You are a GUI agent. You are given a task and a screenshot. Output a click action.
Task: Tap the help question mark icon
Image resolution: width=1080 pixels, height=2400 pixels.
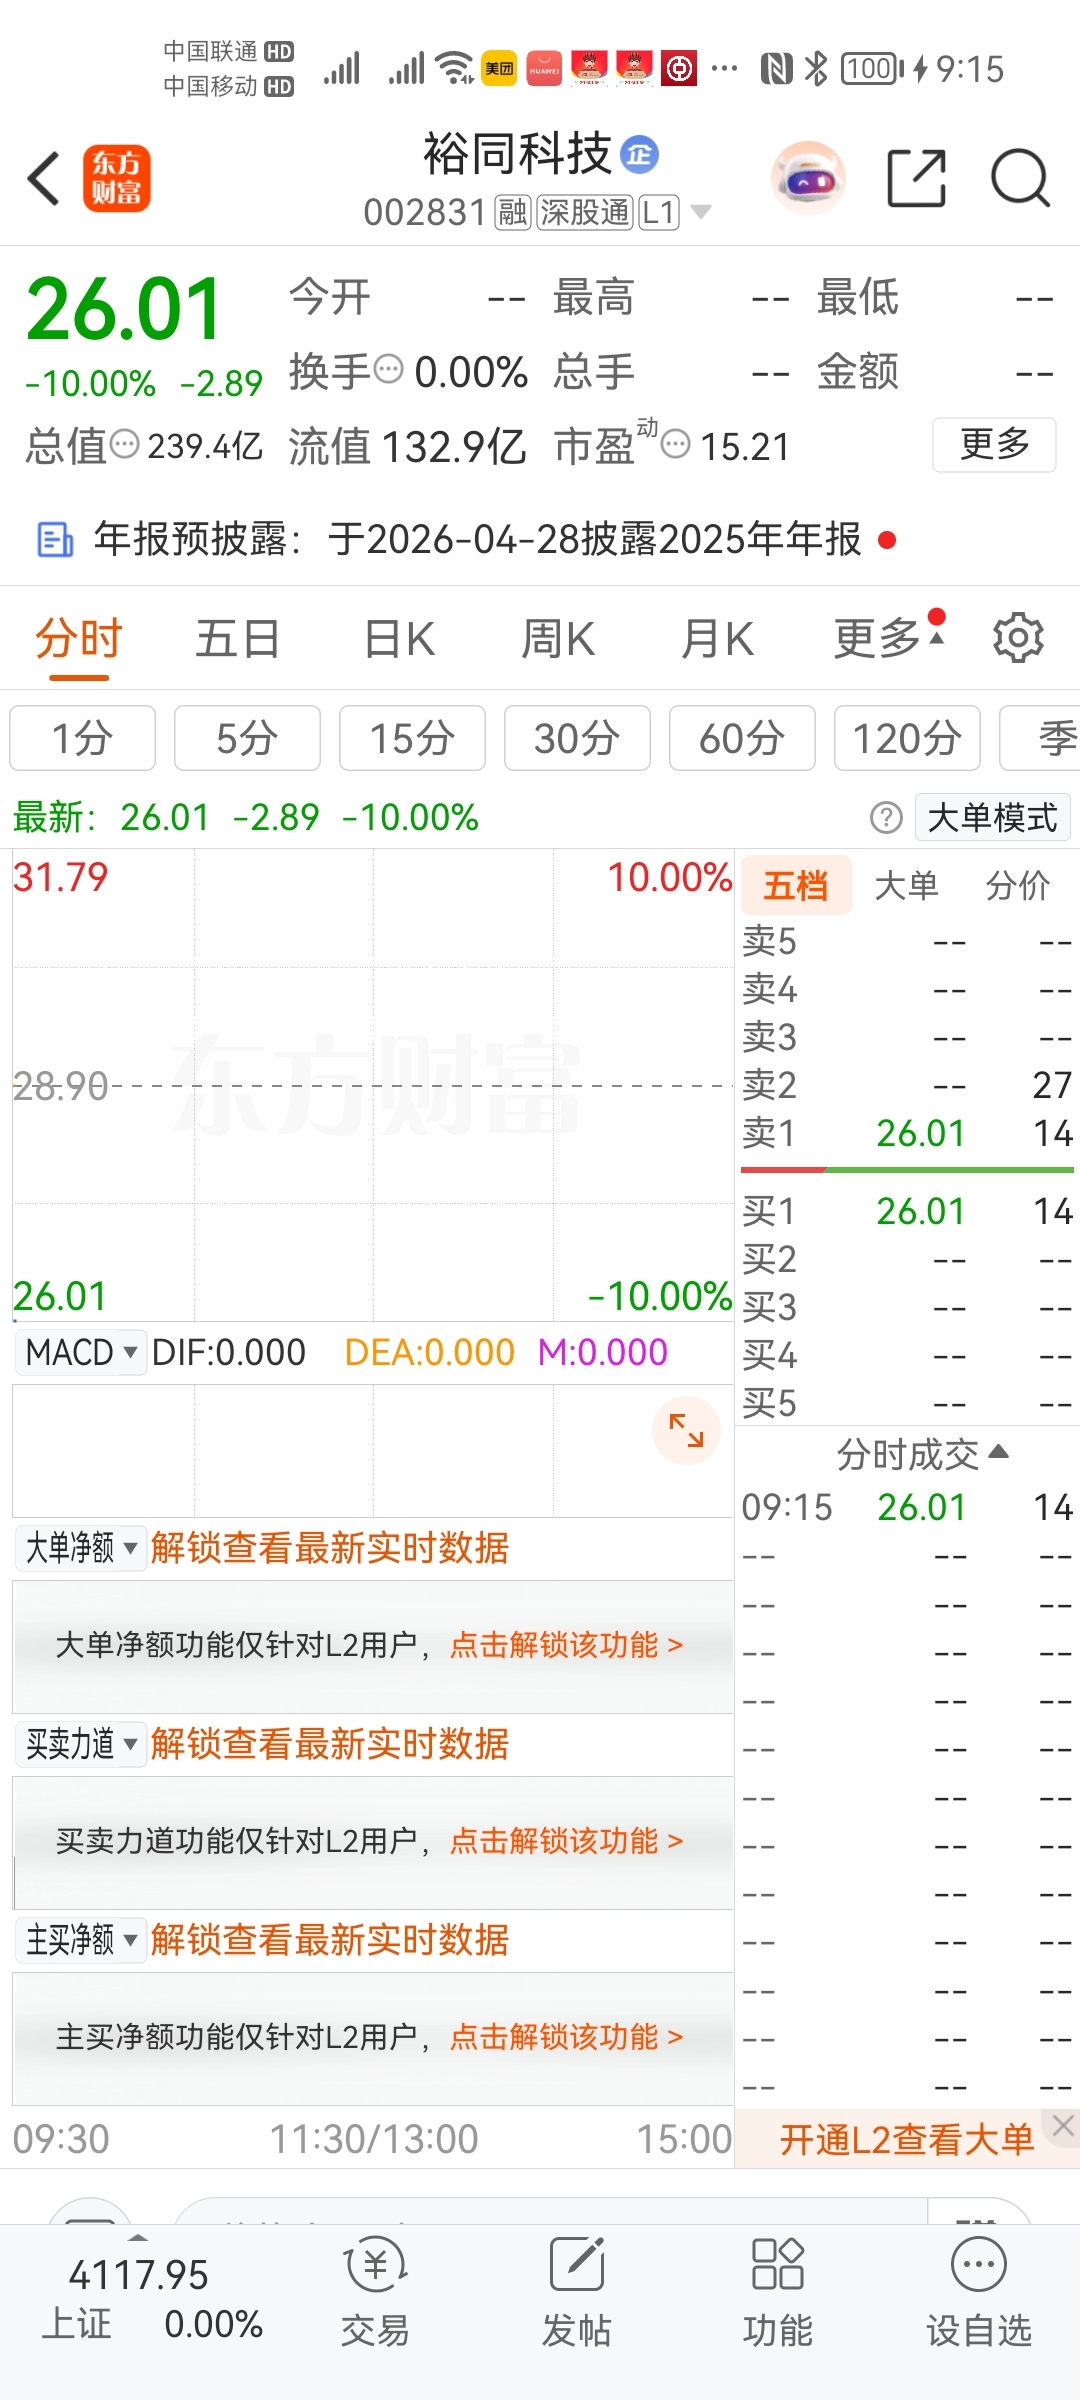(x=886, y=818)
